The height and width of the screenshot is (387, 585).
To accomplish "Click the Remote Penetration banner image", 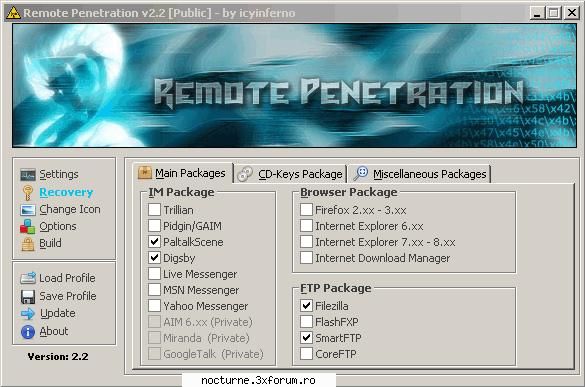I will click(294, 85).
